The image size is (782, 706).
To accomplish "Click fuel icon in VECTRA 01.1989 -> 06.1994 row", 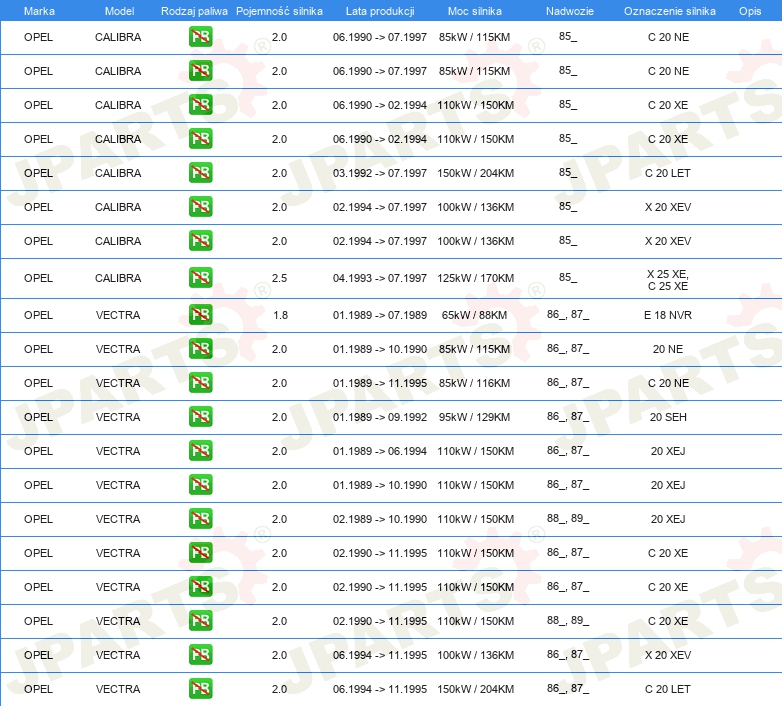I will (200, 450).
